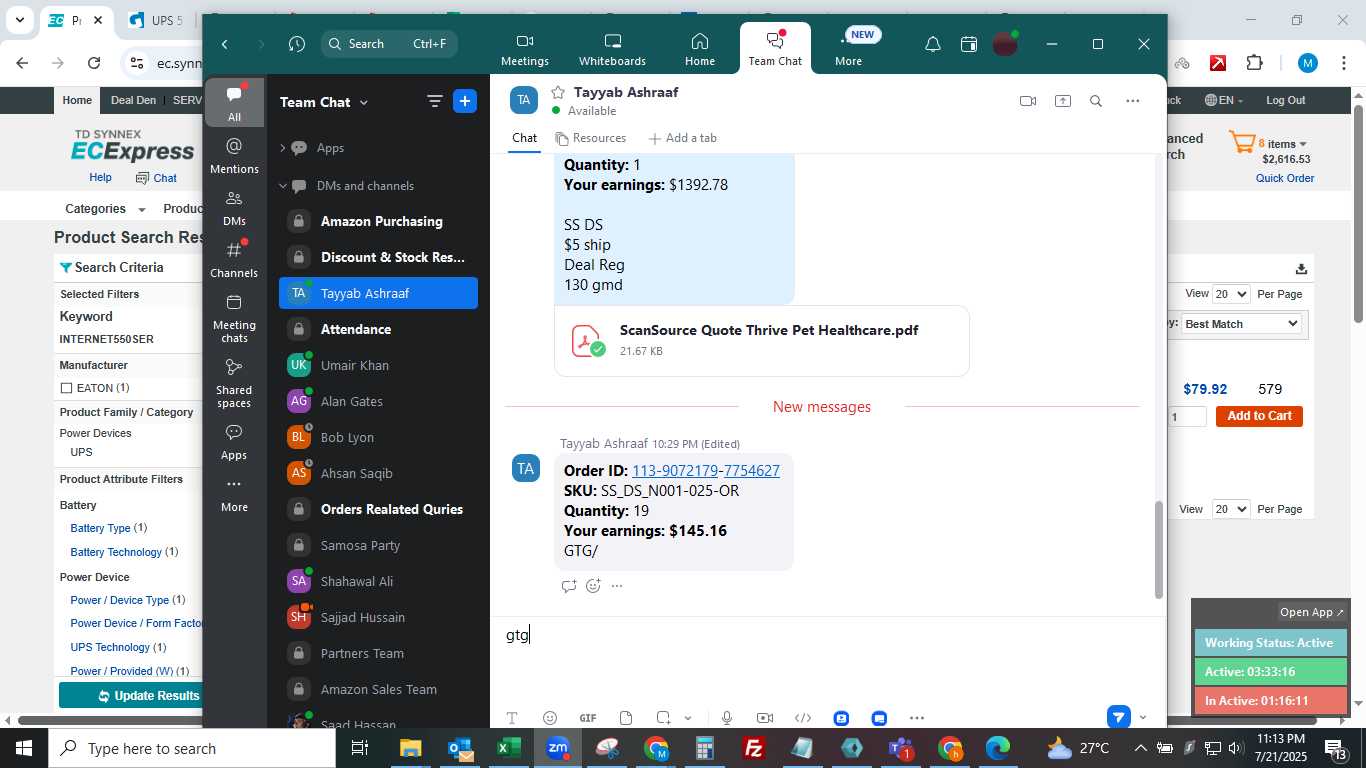The width and height of the screenshot is (1366, 768).
Task: Click the blue plus new chat button
Action: (x=465, y=101)
